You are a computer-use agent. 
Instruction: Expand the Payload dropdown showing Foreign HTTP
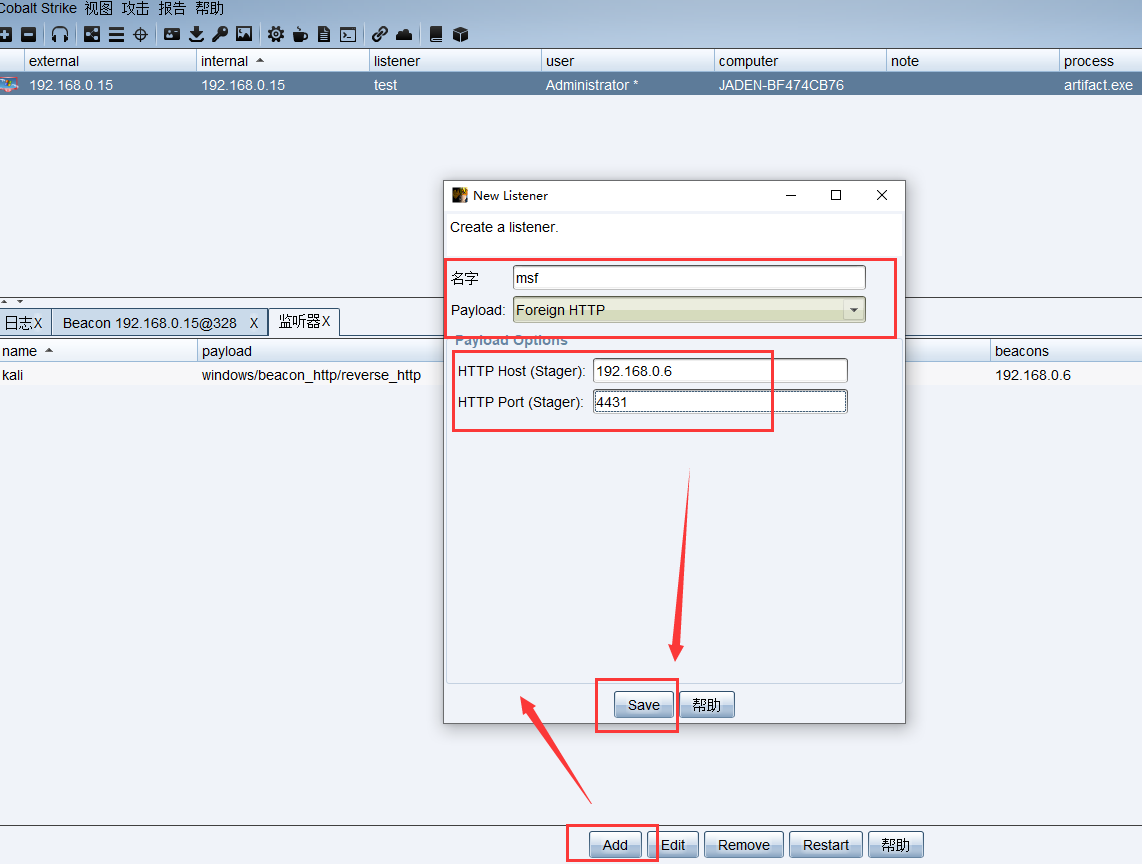(853, 310)
